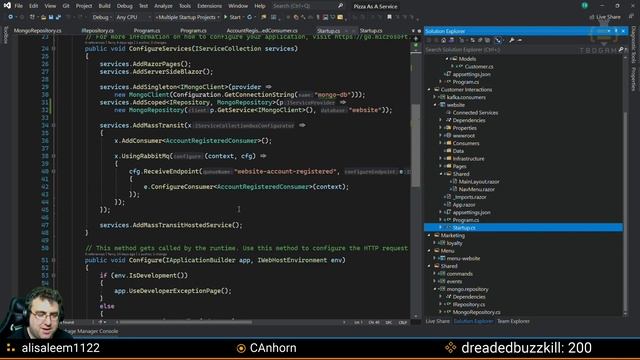This screenshot has height=360, width=640.
Task: Click the Save All toolbar icon
Action: pyautogui.click(x=58, y=17)
